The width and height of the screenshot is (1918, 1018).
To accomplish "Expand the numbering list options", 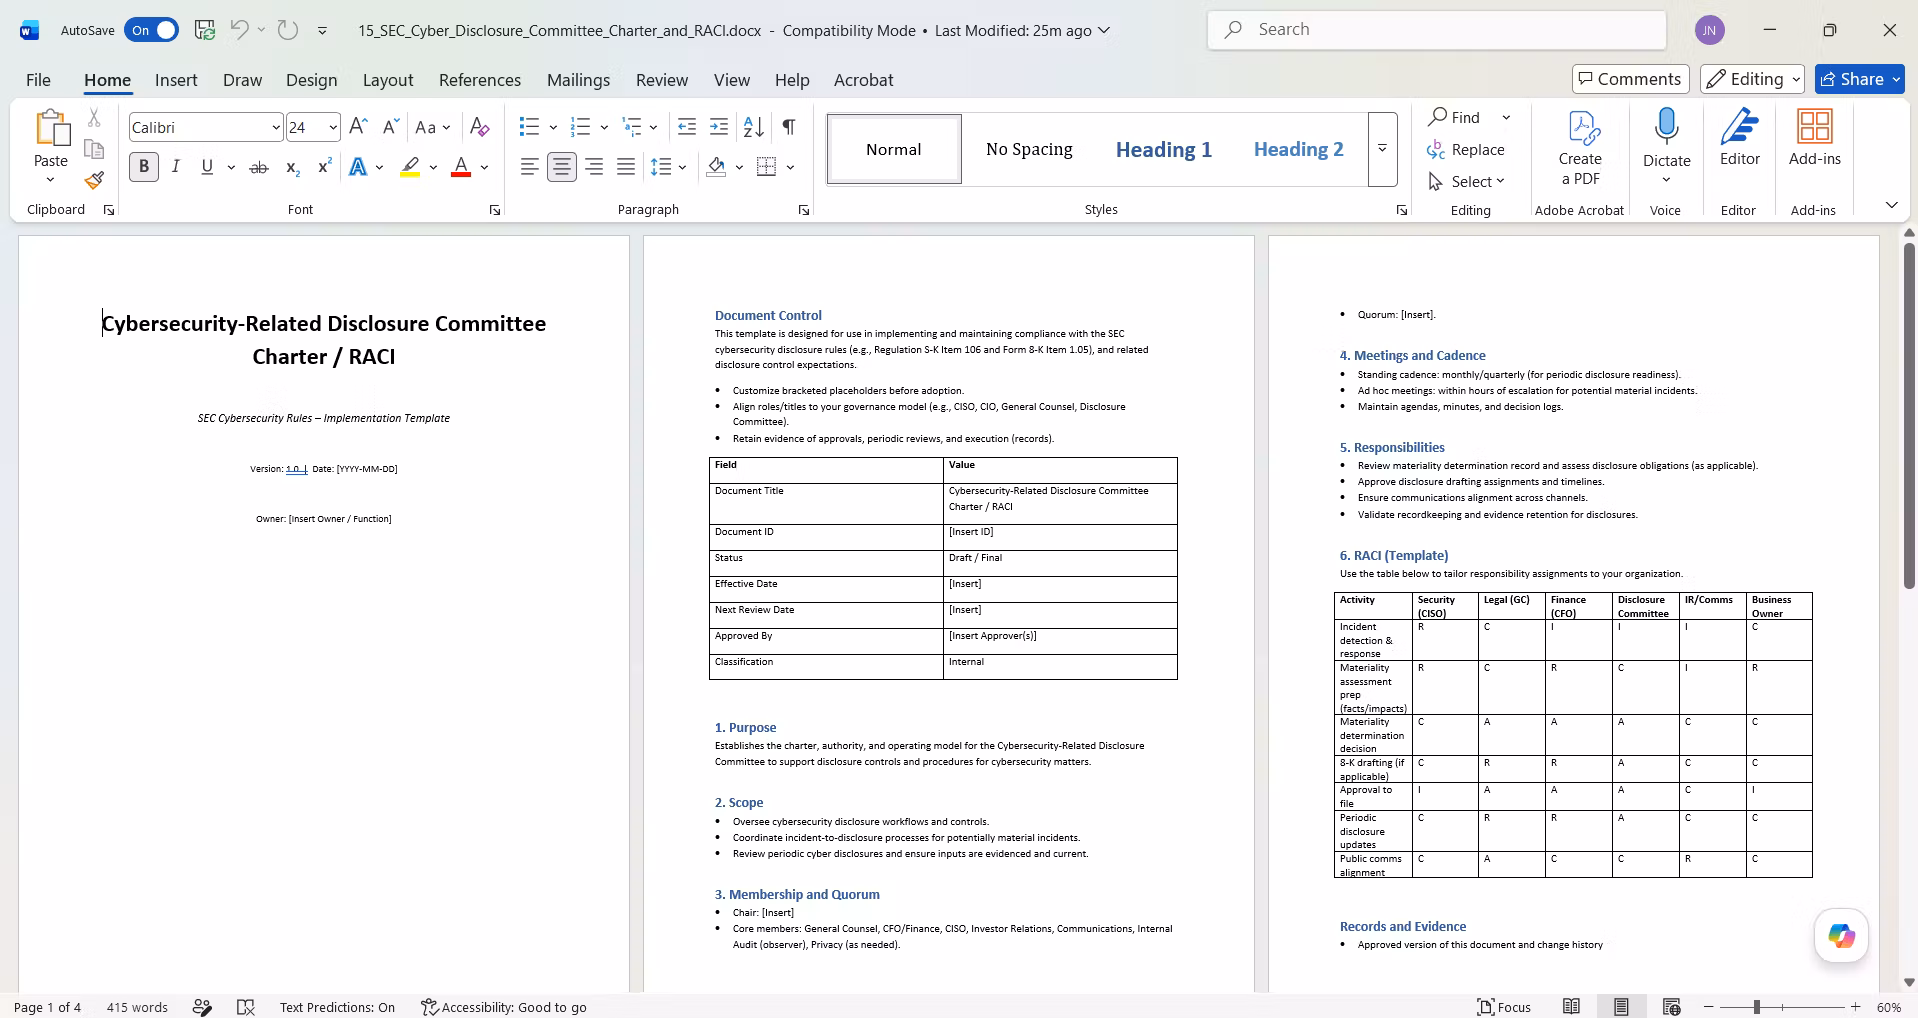I will (x=603, y=127).
